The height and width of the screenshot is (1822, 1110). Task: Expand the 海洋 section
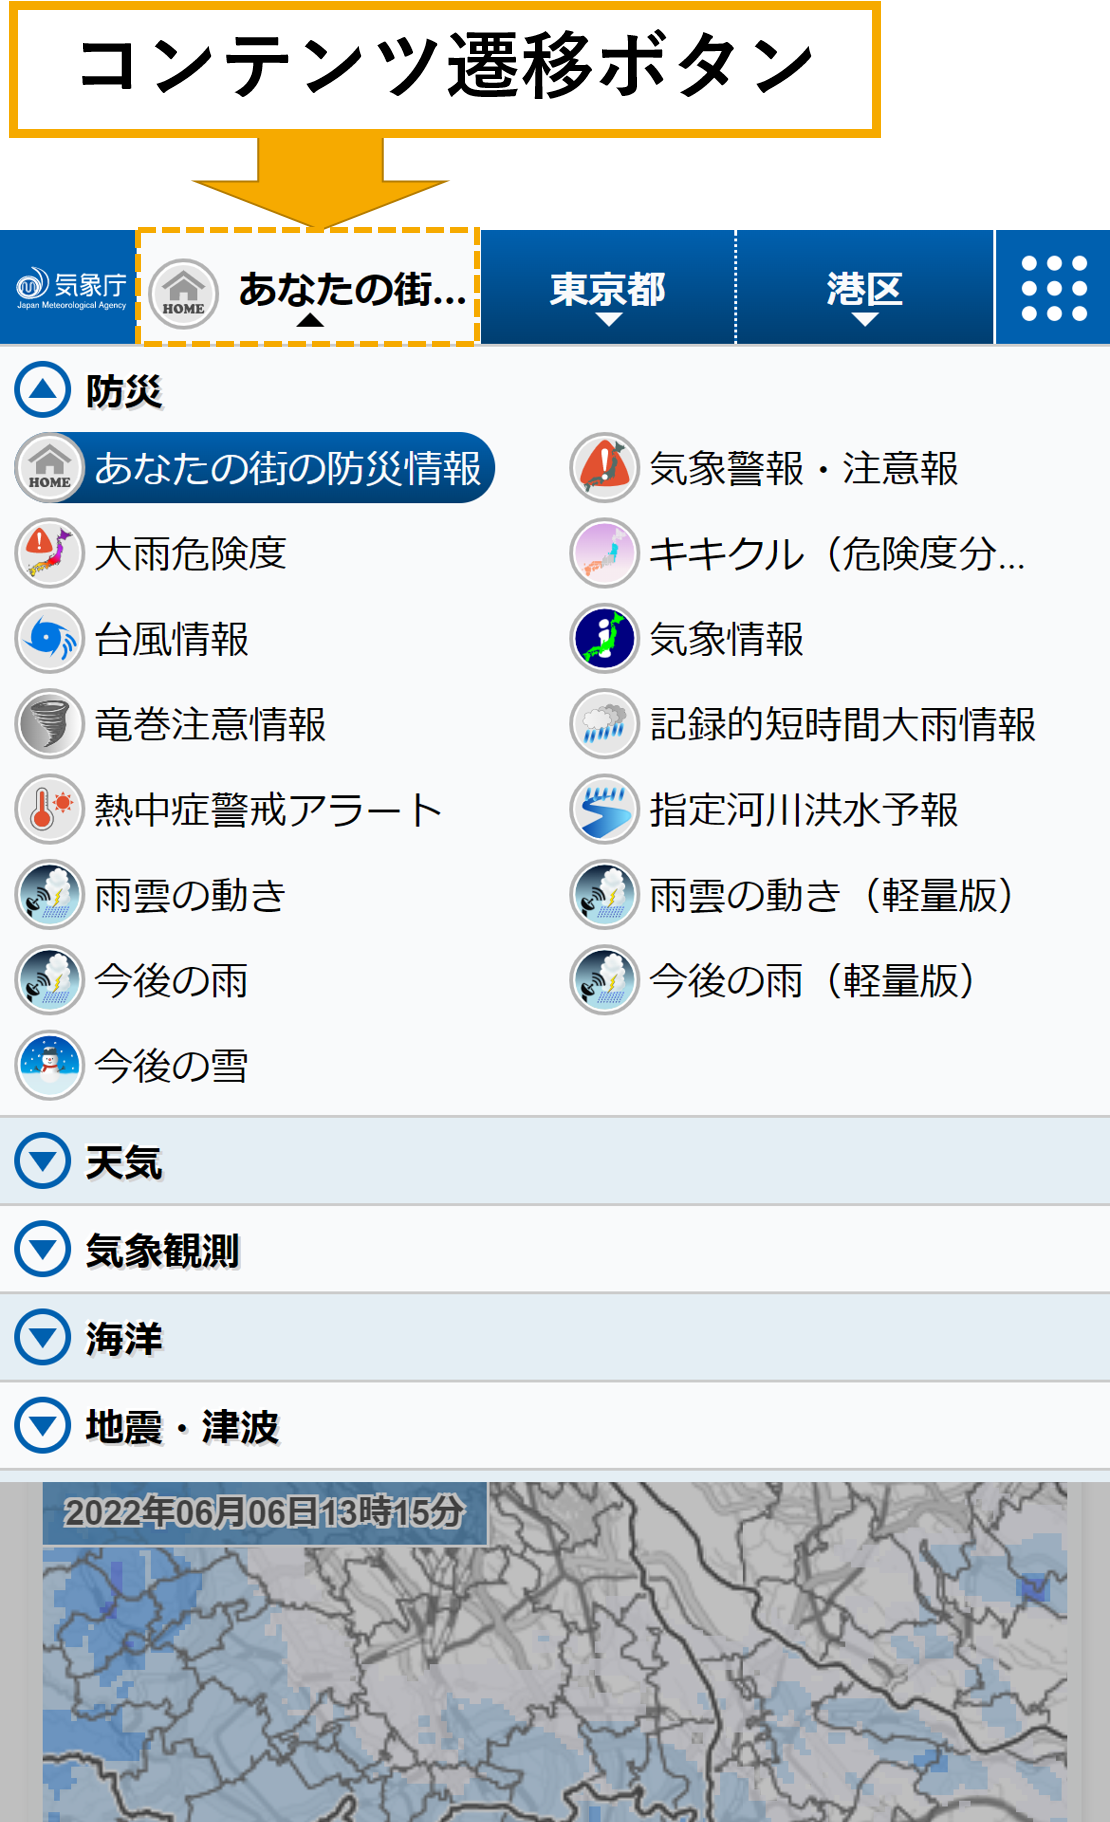pos(43,1337)
